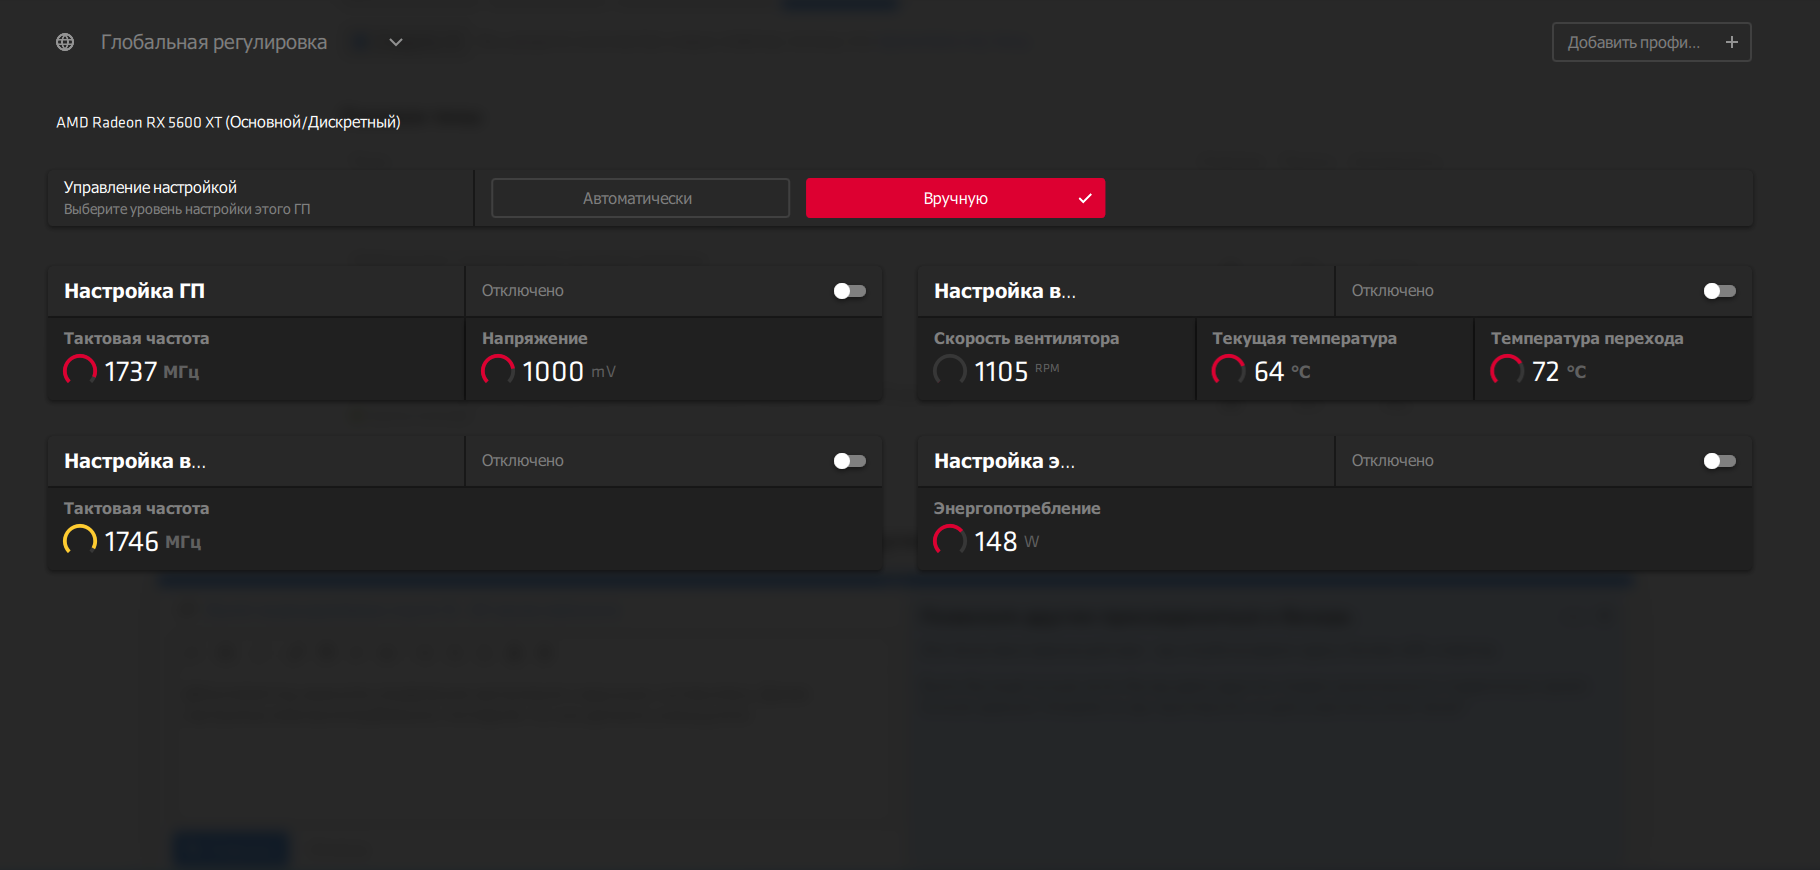The image size is (1820, 870).
Task: Select the Автоматически tuning mode
Action: (x=640, y=198)
